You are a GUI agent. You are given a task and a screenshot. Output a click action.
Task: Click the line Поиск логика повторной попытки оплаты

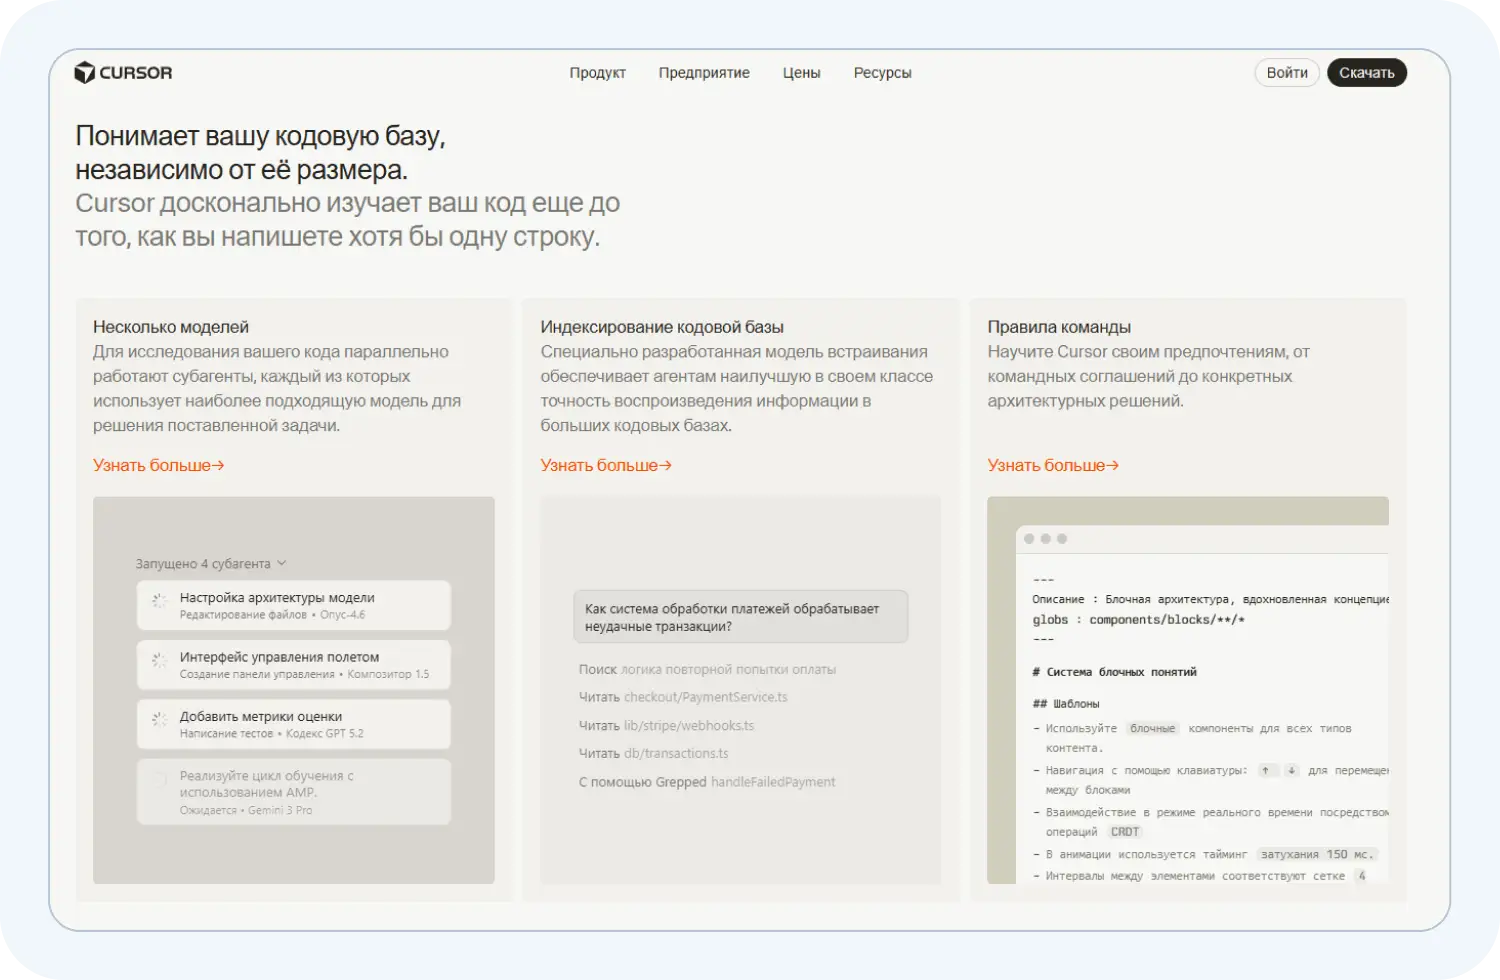pos(707,669)
